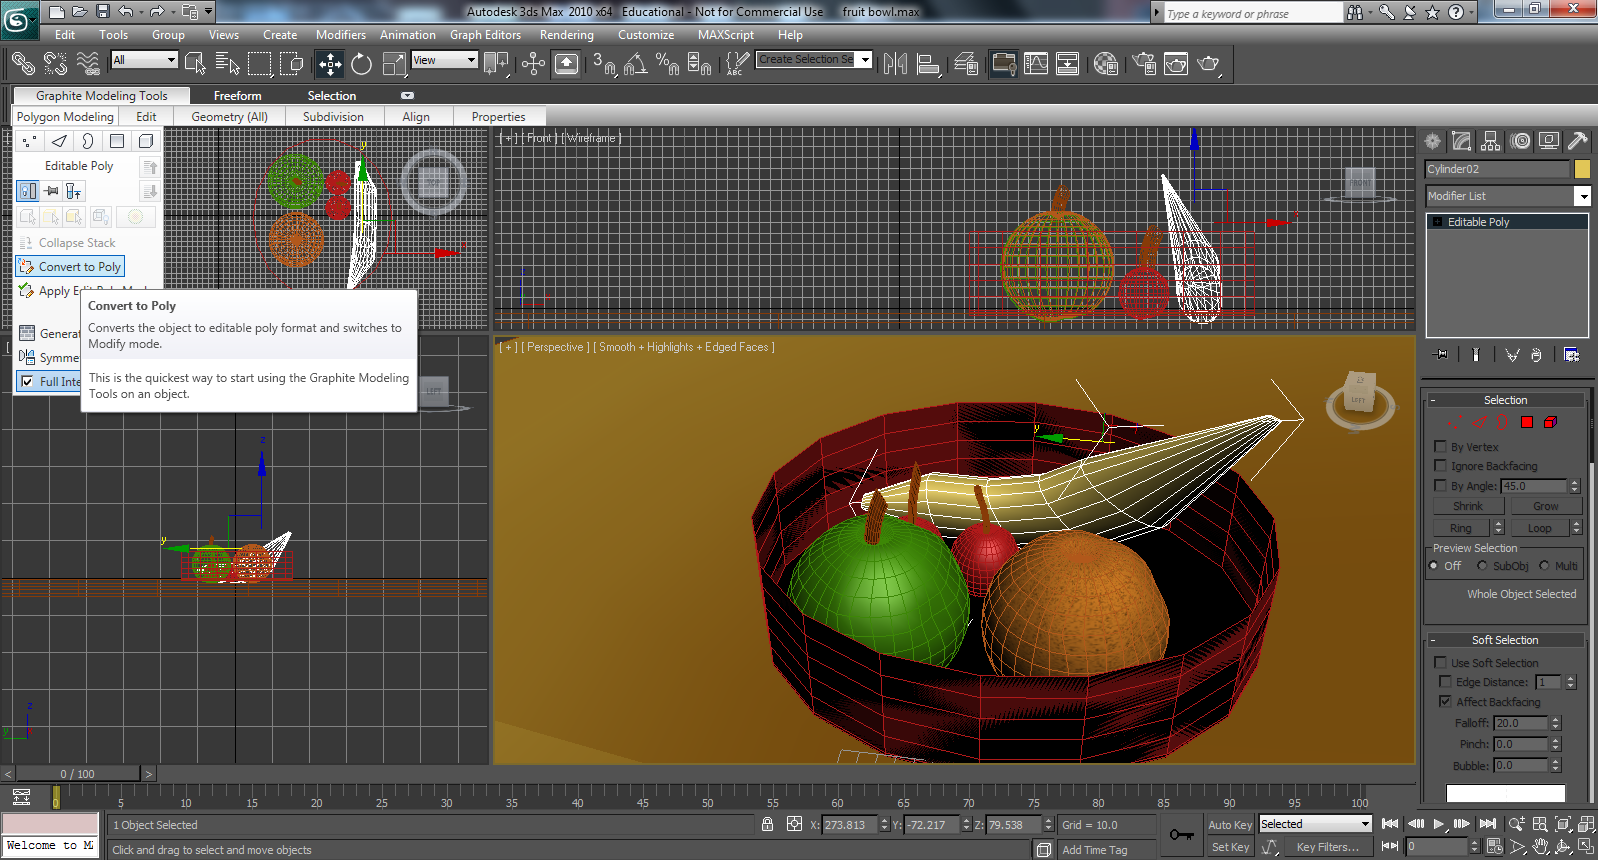Screen dimensions: 1598x860
Task: Click Zoom Extents All viewport icon
Action: point(1587,824)
